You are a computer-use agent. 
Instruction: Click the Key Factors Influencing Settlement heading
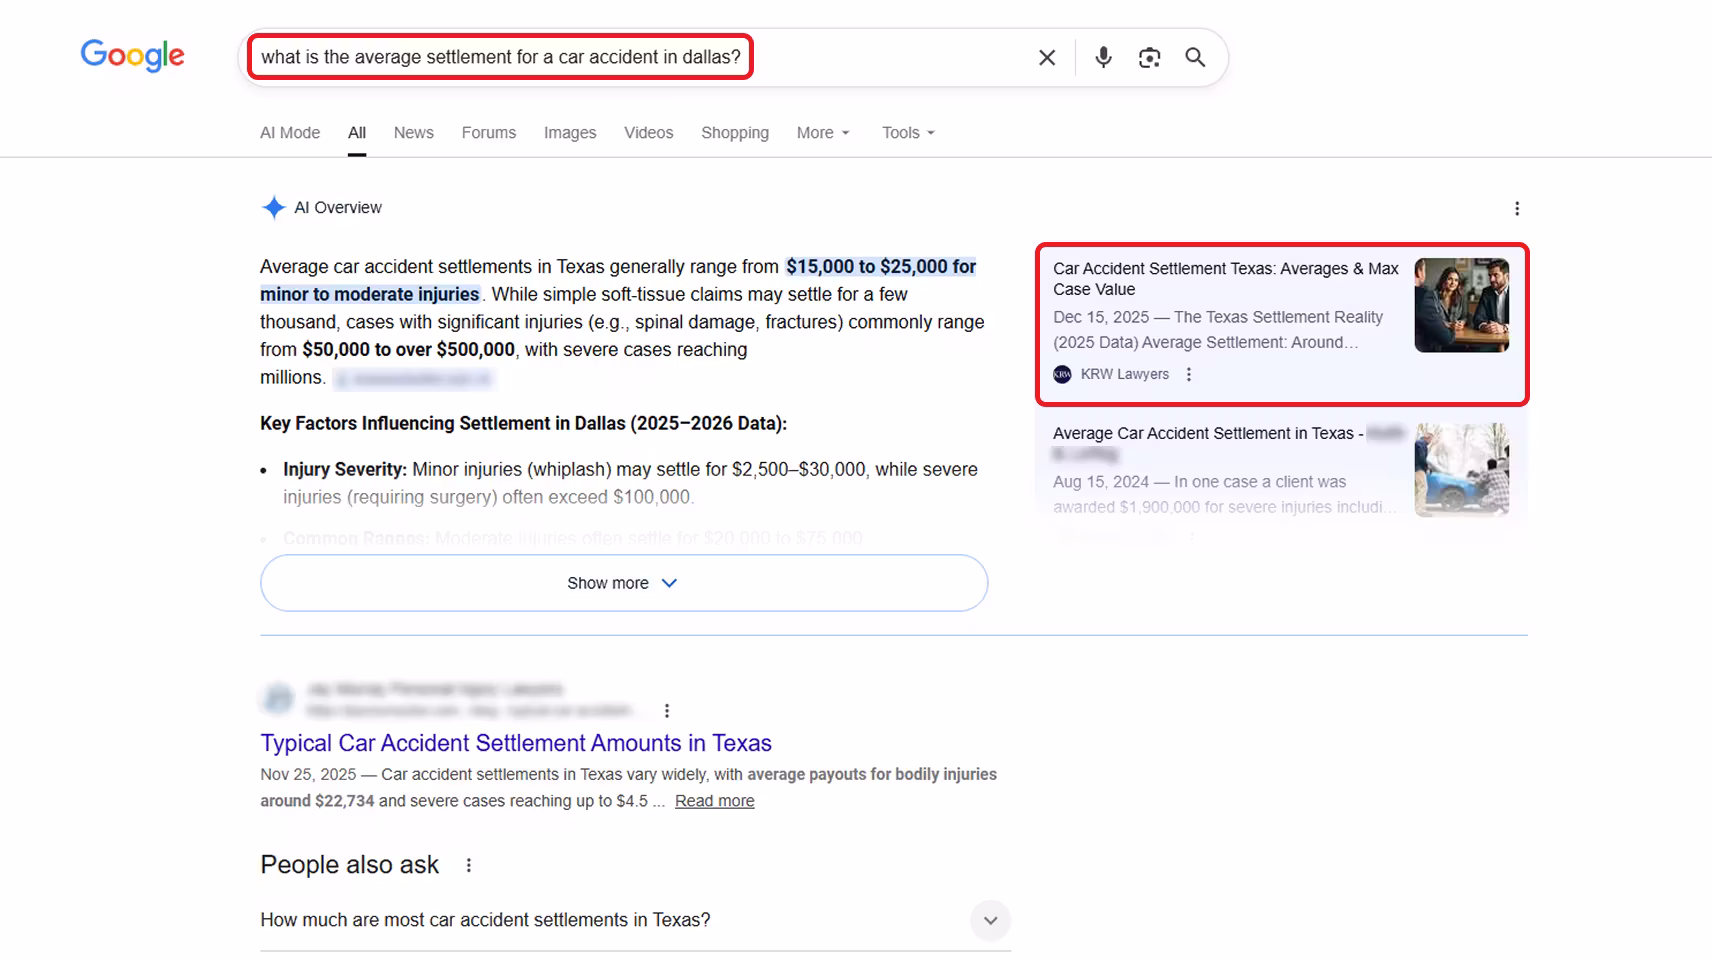click(524, 423)
